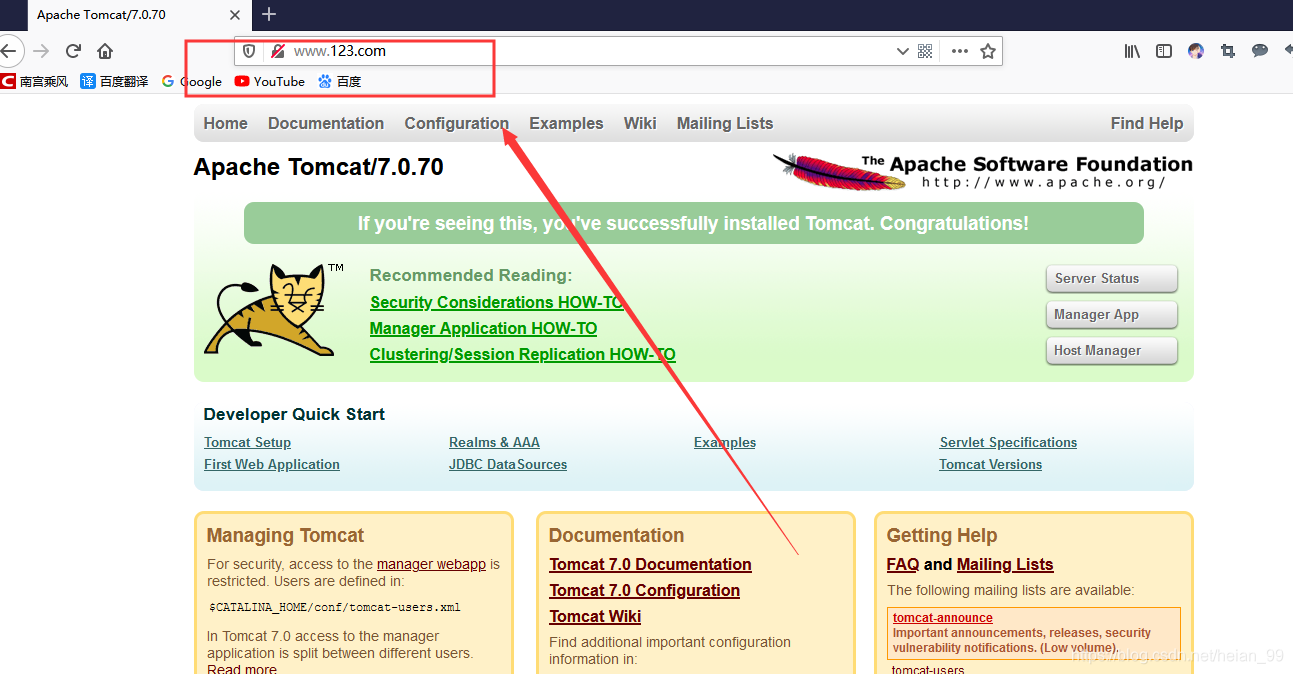
Task: Open the tomcat-announce mailing list link
Action: 943,618
